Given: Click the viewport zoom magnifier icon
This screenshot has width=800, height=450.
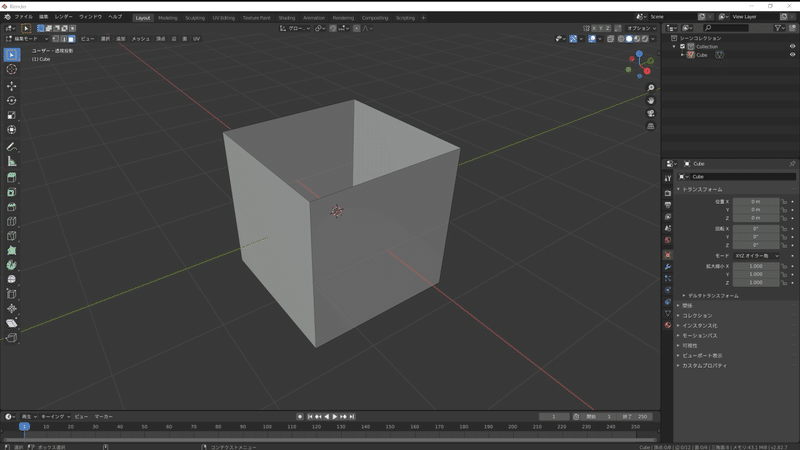Looking at the screenshot, I should [x=651, y=88].
